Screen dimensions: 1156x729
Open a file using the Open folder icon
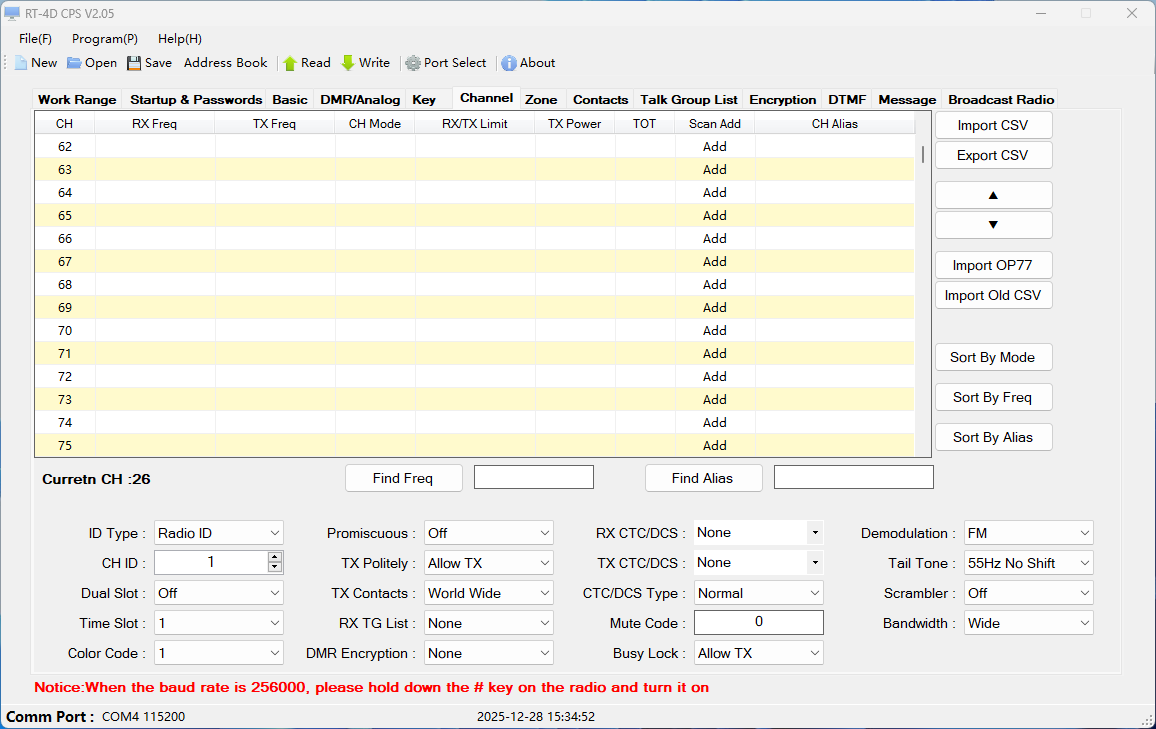[x=75, y=63]
